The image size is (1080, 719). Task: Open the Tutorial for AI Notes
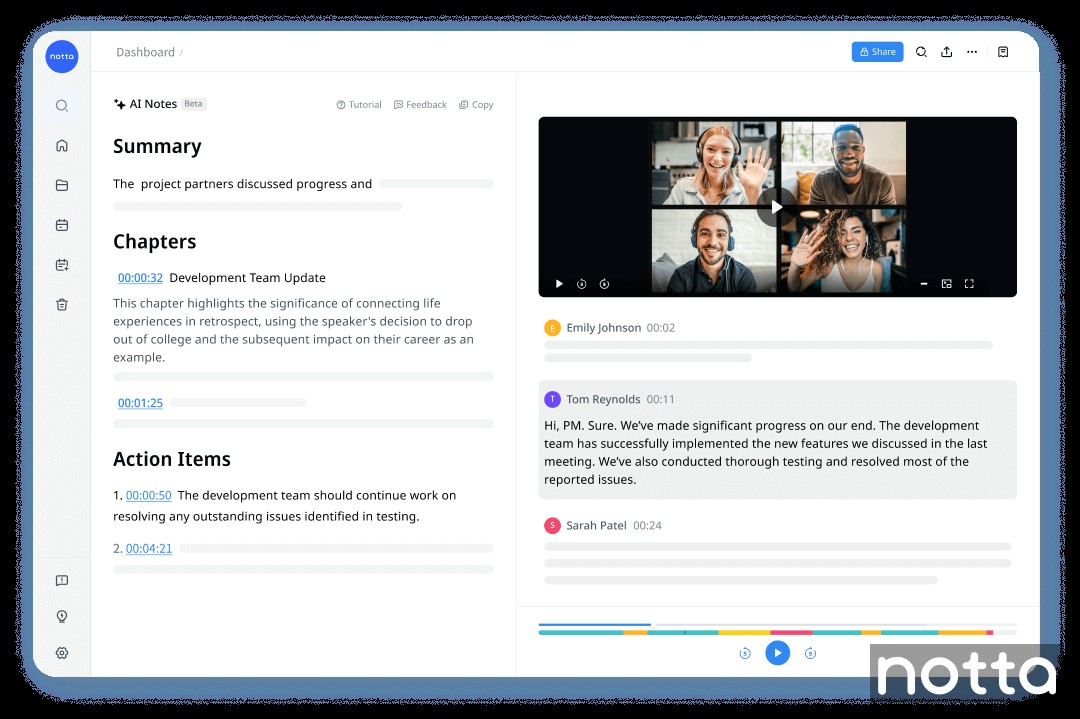click(x=358, y=104)
